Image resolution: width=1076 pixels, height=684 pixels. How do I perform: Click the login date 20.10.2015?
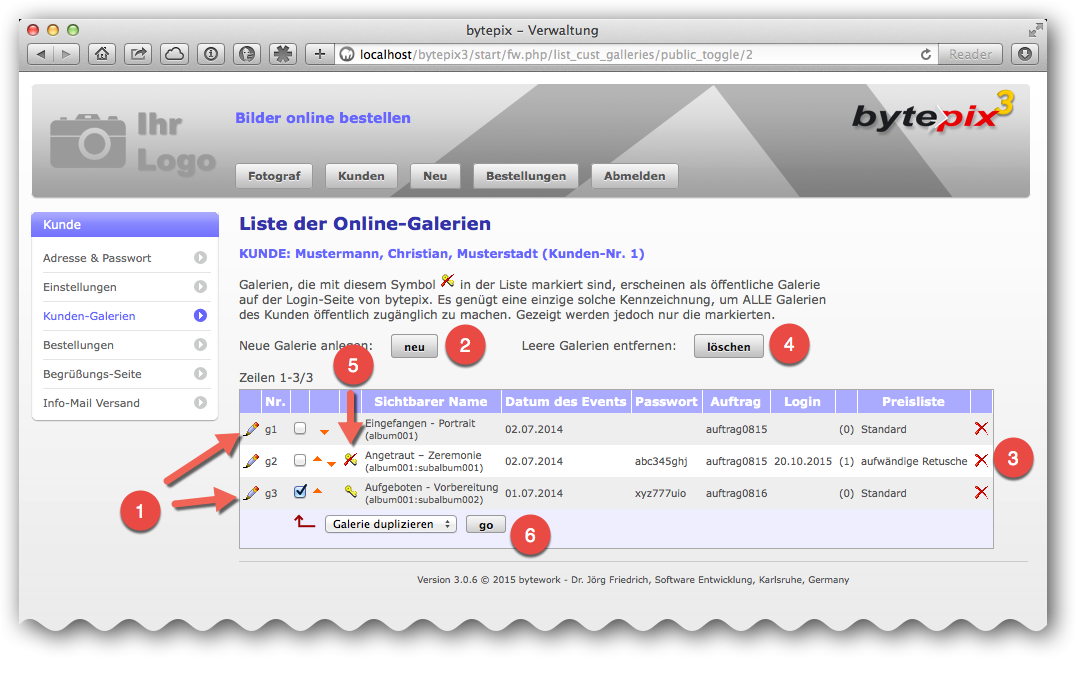pos(803,461)
